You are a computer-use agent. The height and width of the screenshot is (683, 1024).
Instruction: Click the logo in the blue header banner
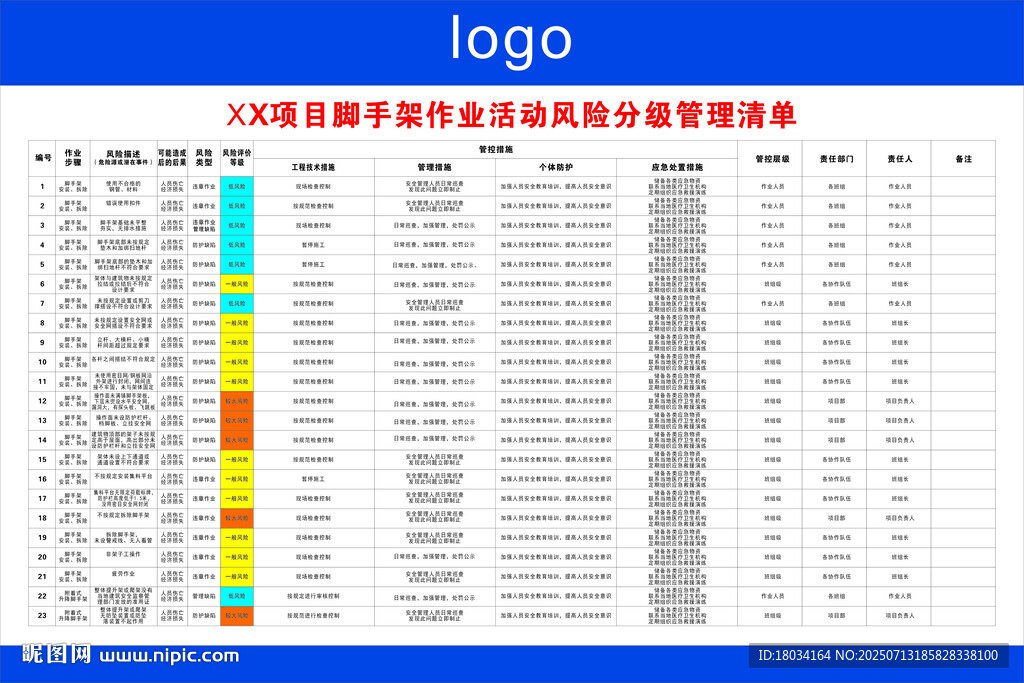tap(512, 37)
